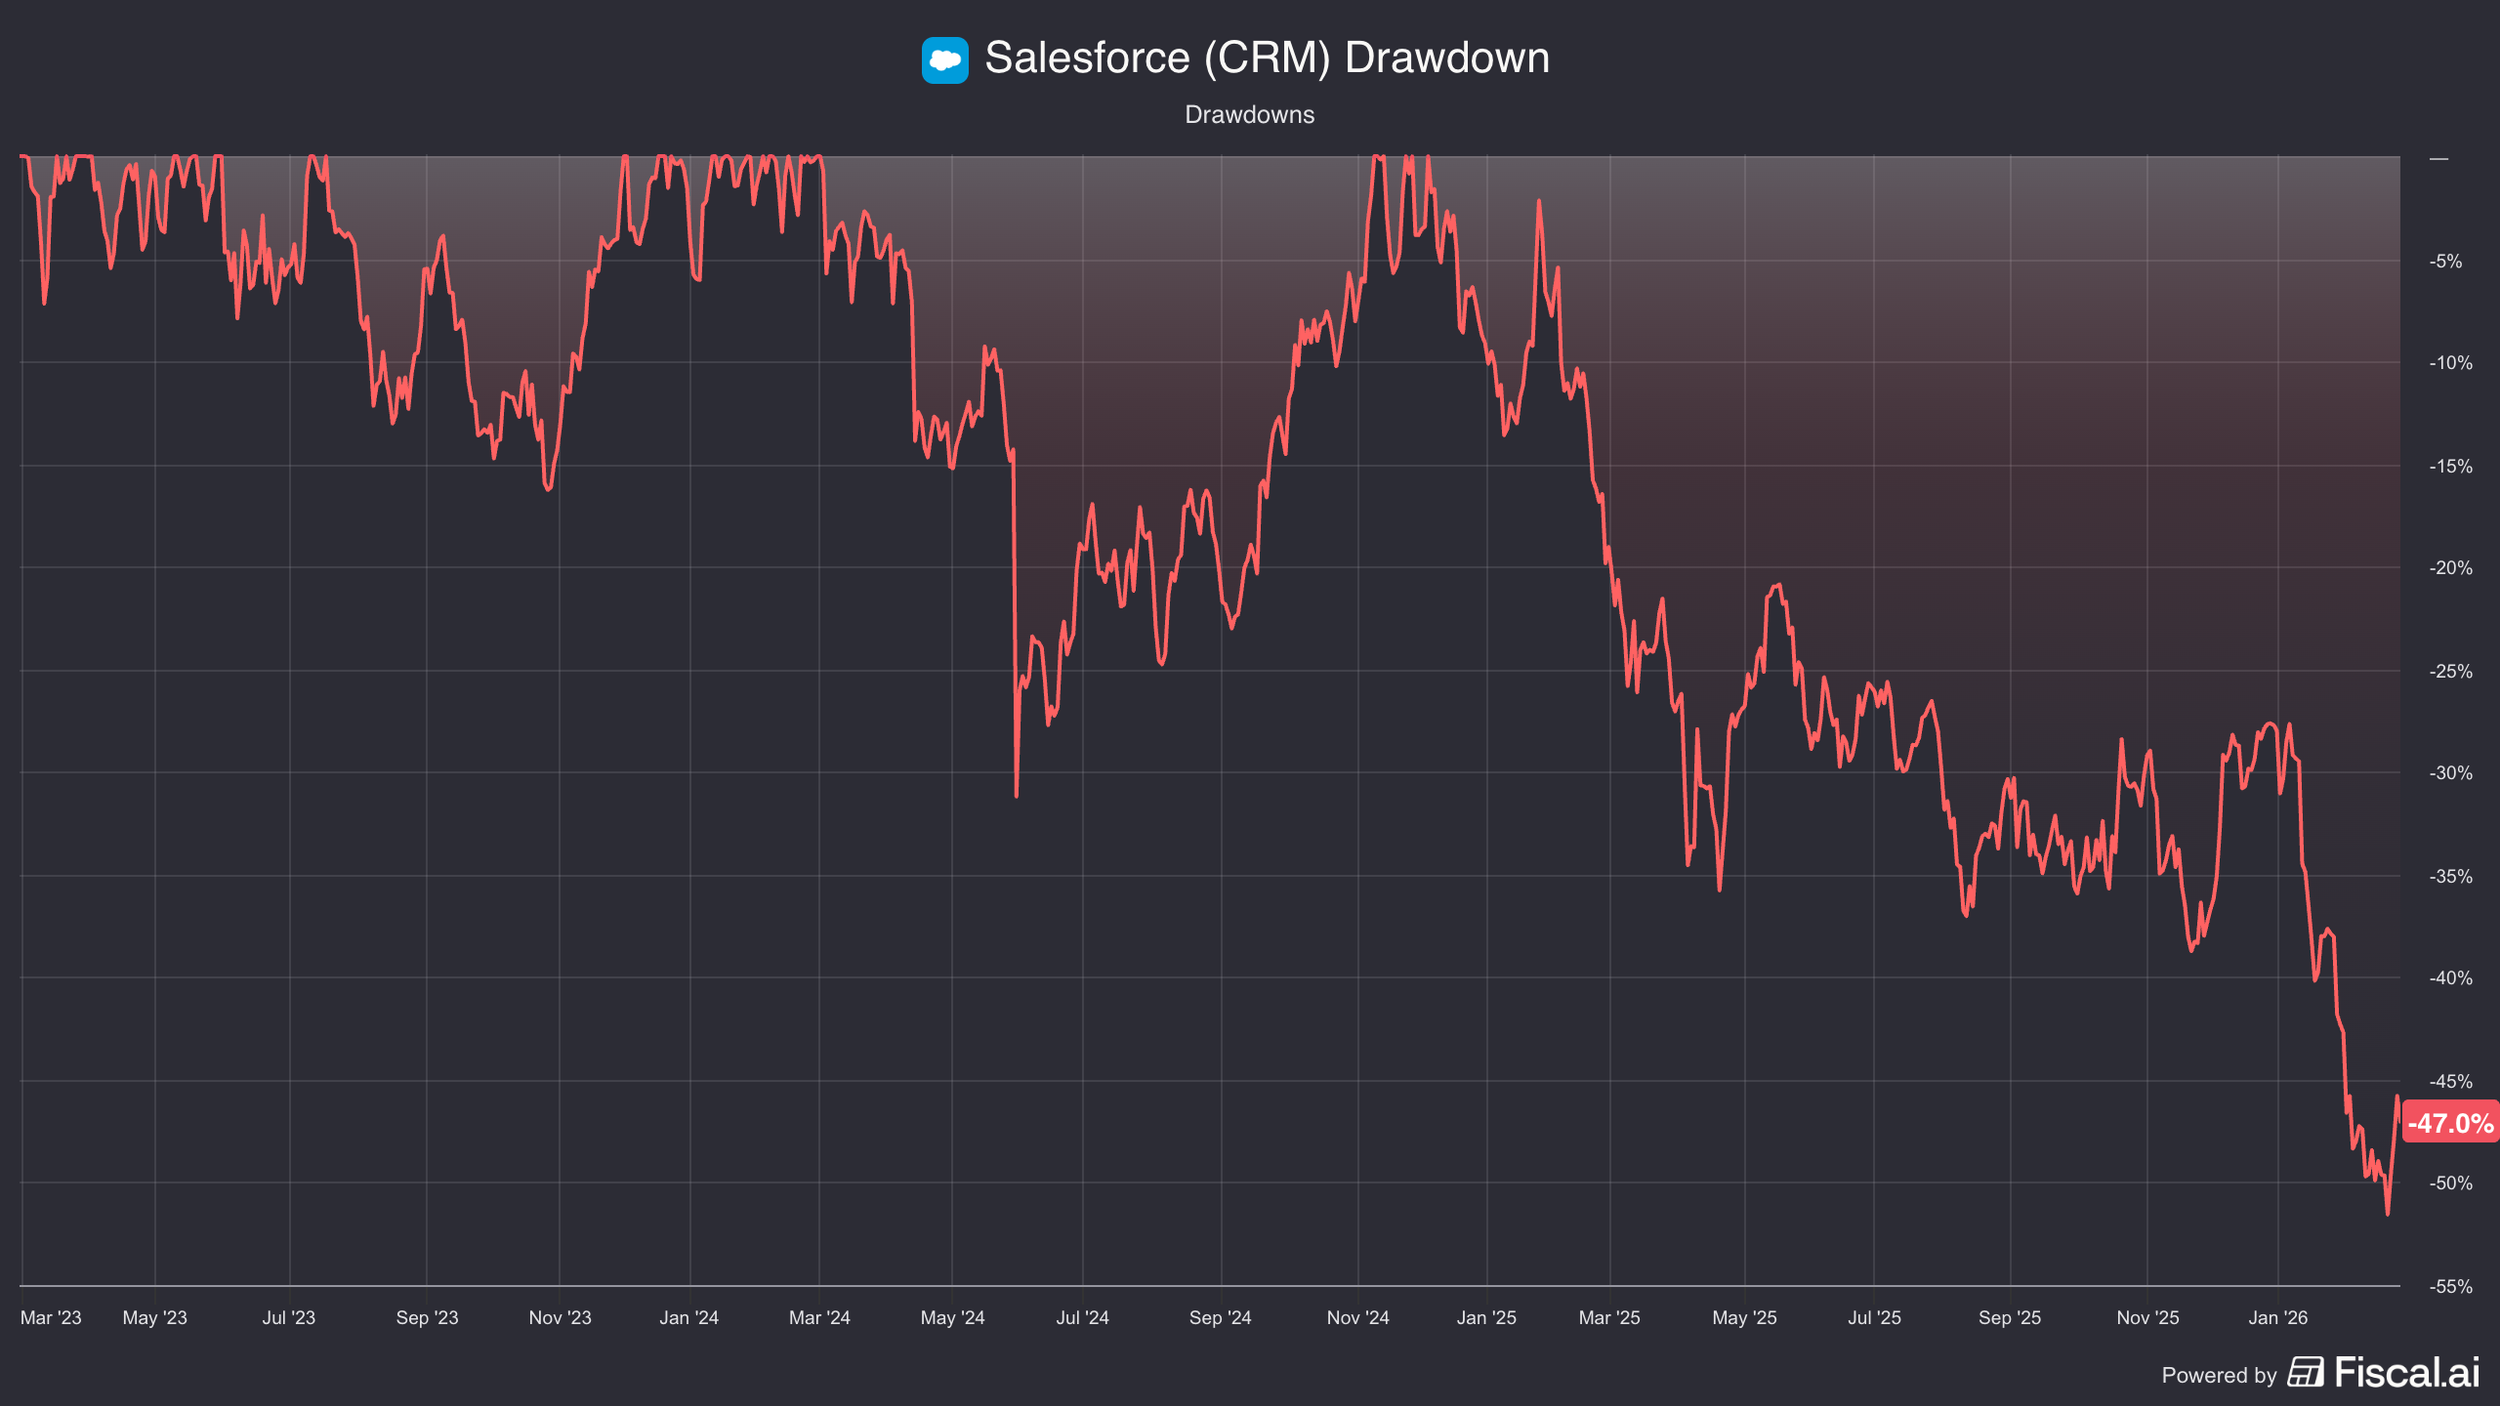Click the Salesforce cloud logo icon

(x=944, y=60)
